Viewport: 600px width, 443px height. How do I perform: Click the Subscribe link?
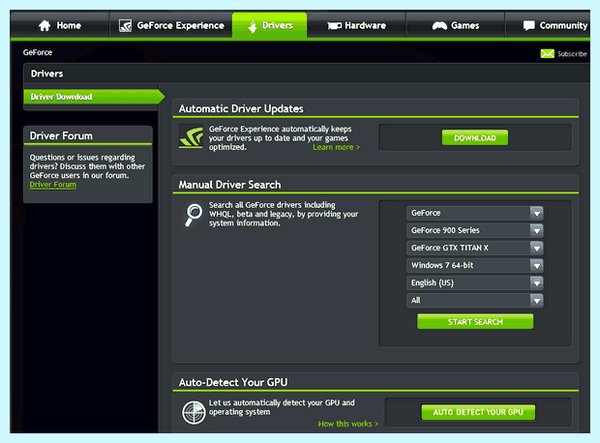click(572, 54)
